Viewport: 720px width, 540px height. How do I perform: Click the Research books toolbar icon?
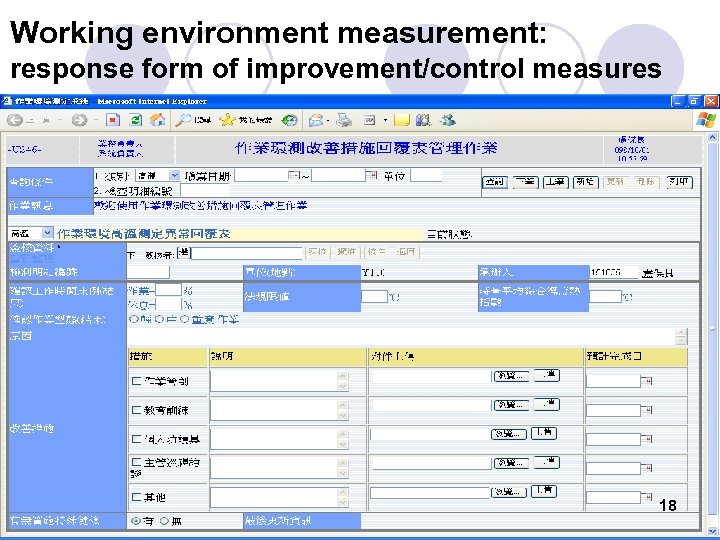(423, 120)
